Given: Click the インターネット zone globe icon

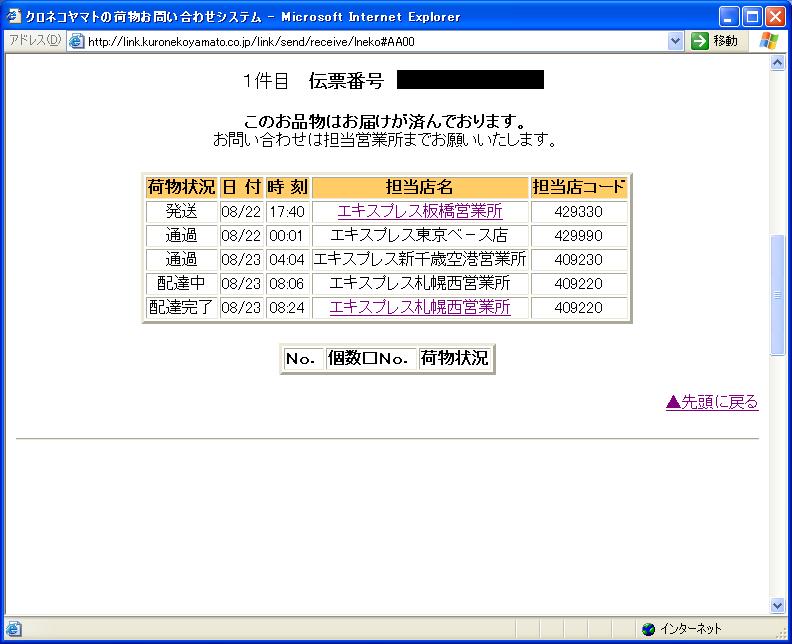Looking at the screenshot, I should [x=648, y=629].
